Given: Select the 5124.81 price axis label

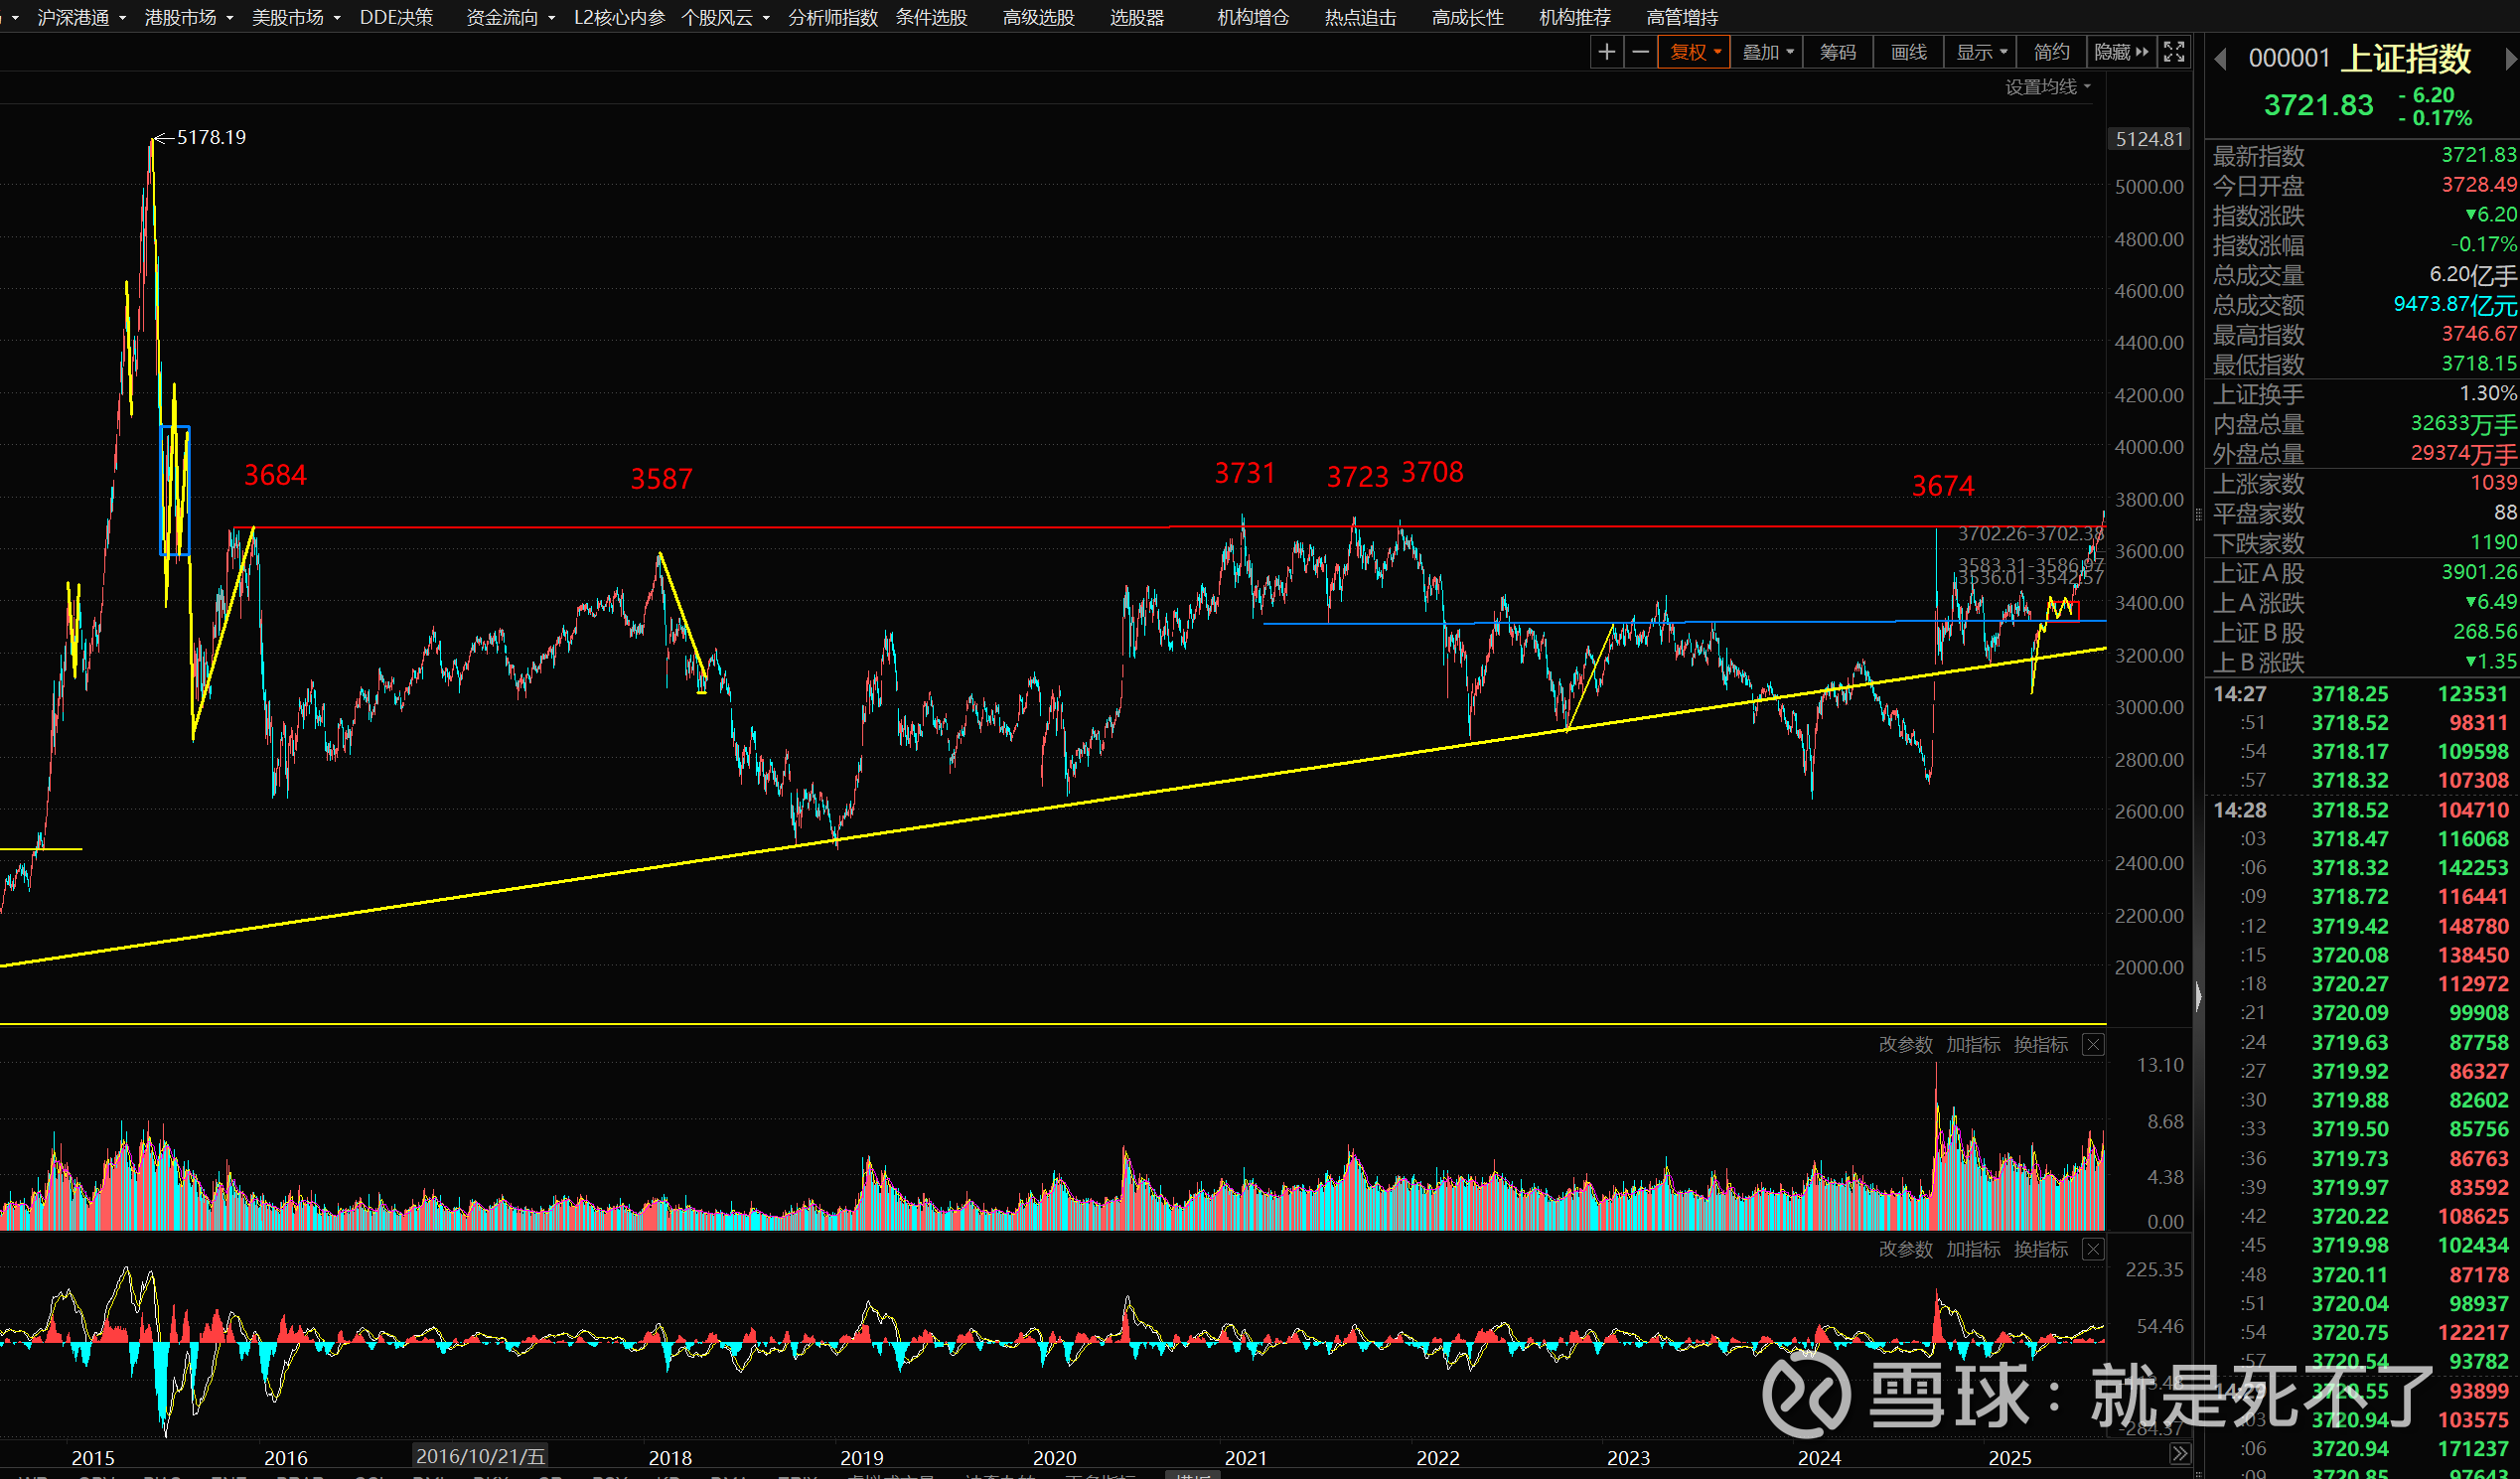Looking at the screenshot, I should pos(2149,139).
